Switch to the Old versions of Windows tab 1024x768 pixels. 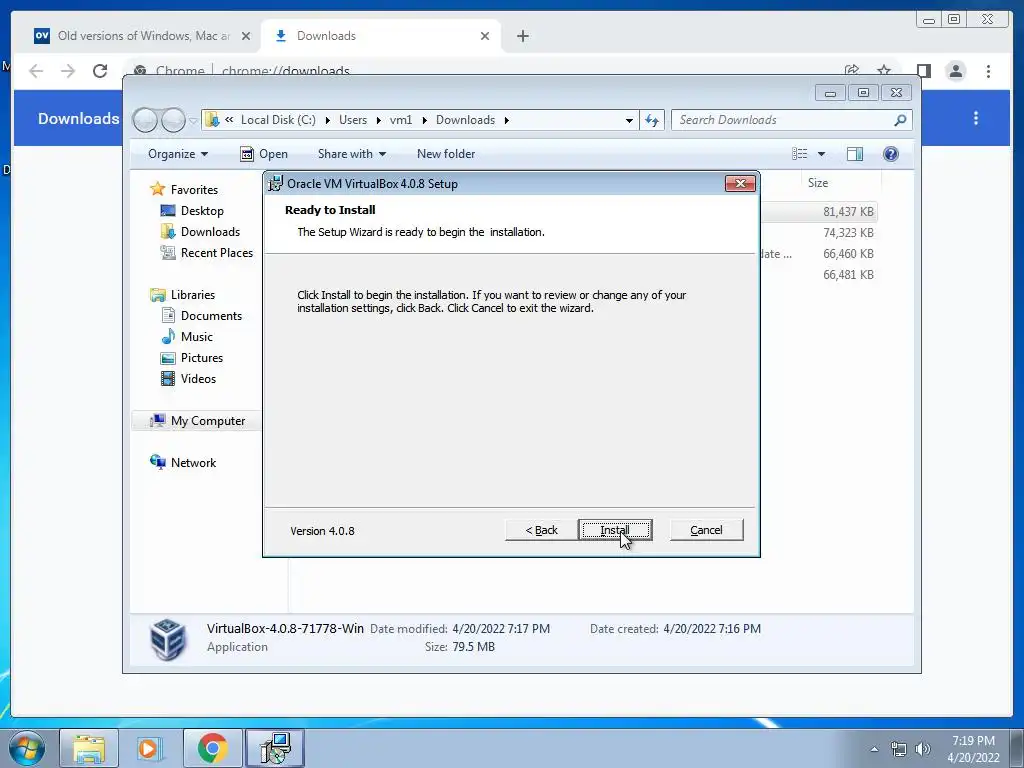click(142, 36)
